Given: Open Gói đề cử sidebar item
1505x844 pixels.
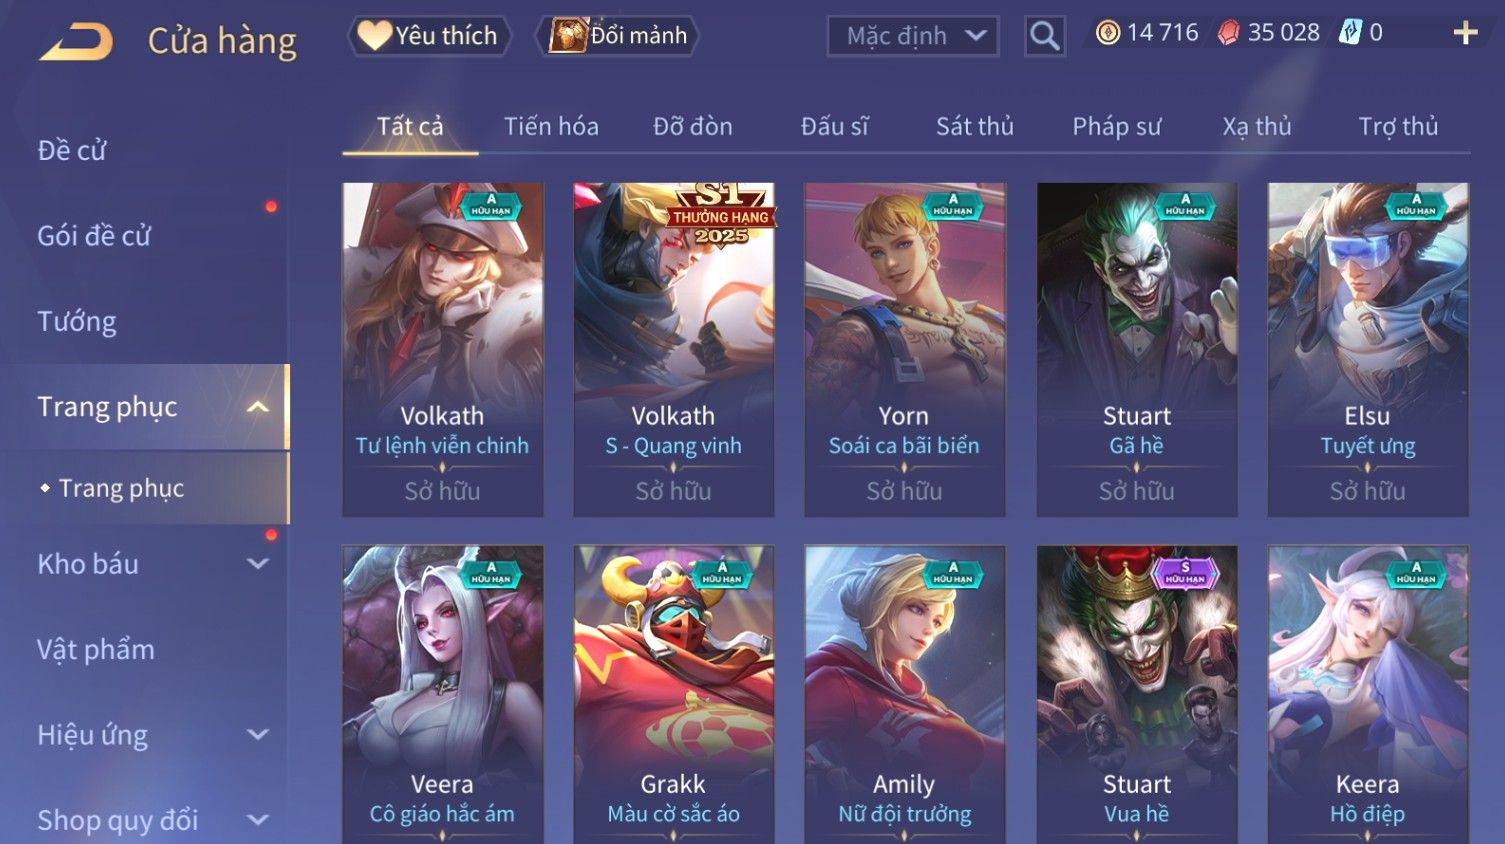Looking at the screenshot, I should (94, 236).
